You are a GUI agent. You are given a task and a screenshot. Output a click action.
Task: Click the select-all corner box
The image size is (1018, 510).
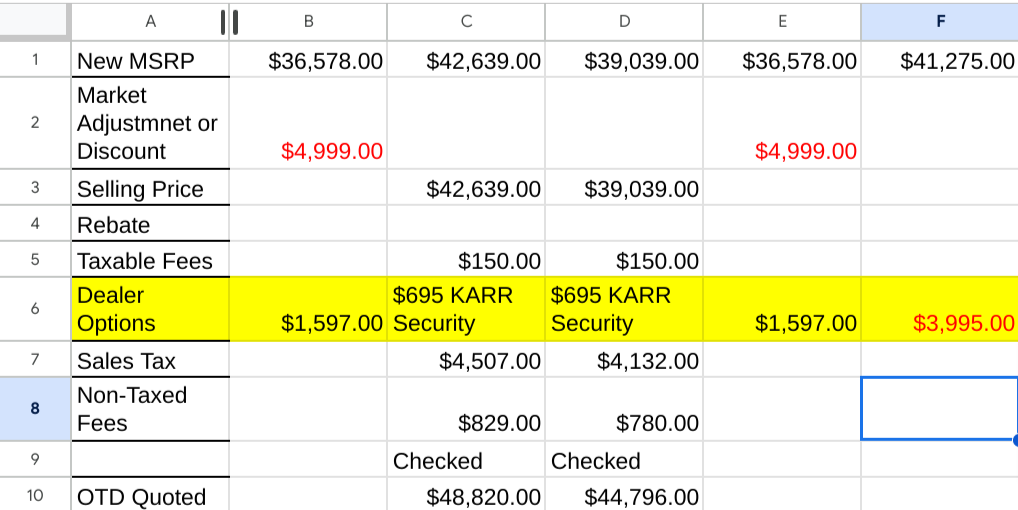(x=35, y=20)
